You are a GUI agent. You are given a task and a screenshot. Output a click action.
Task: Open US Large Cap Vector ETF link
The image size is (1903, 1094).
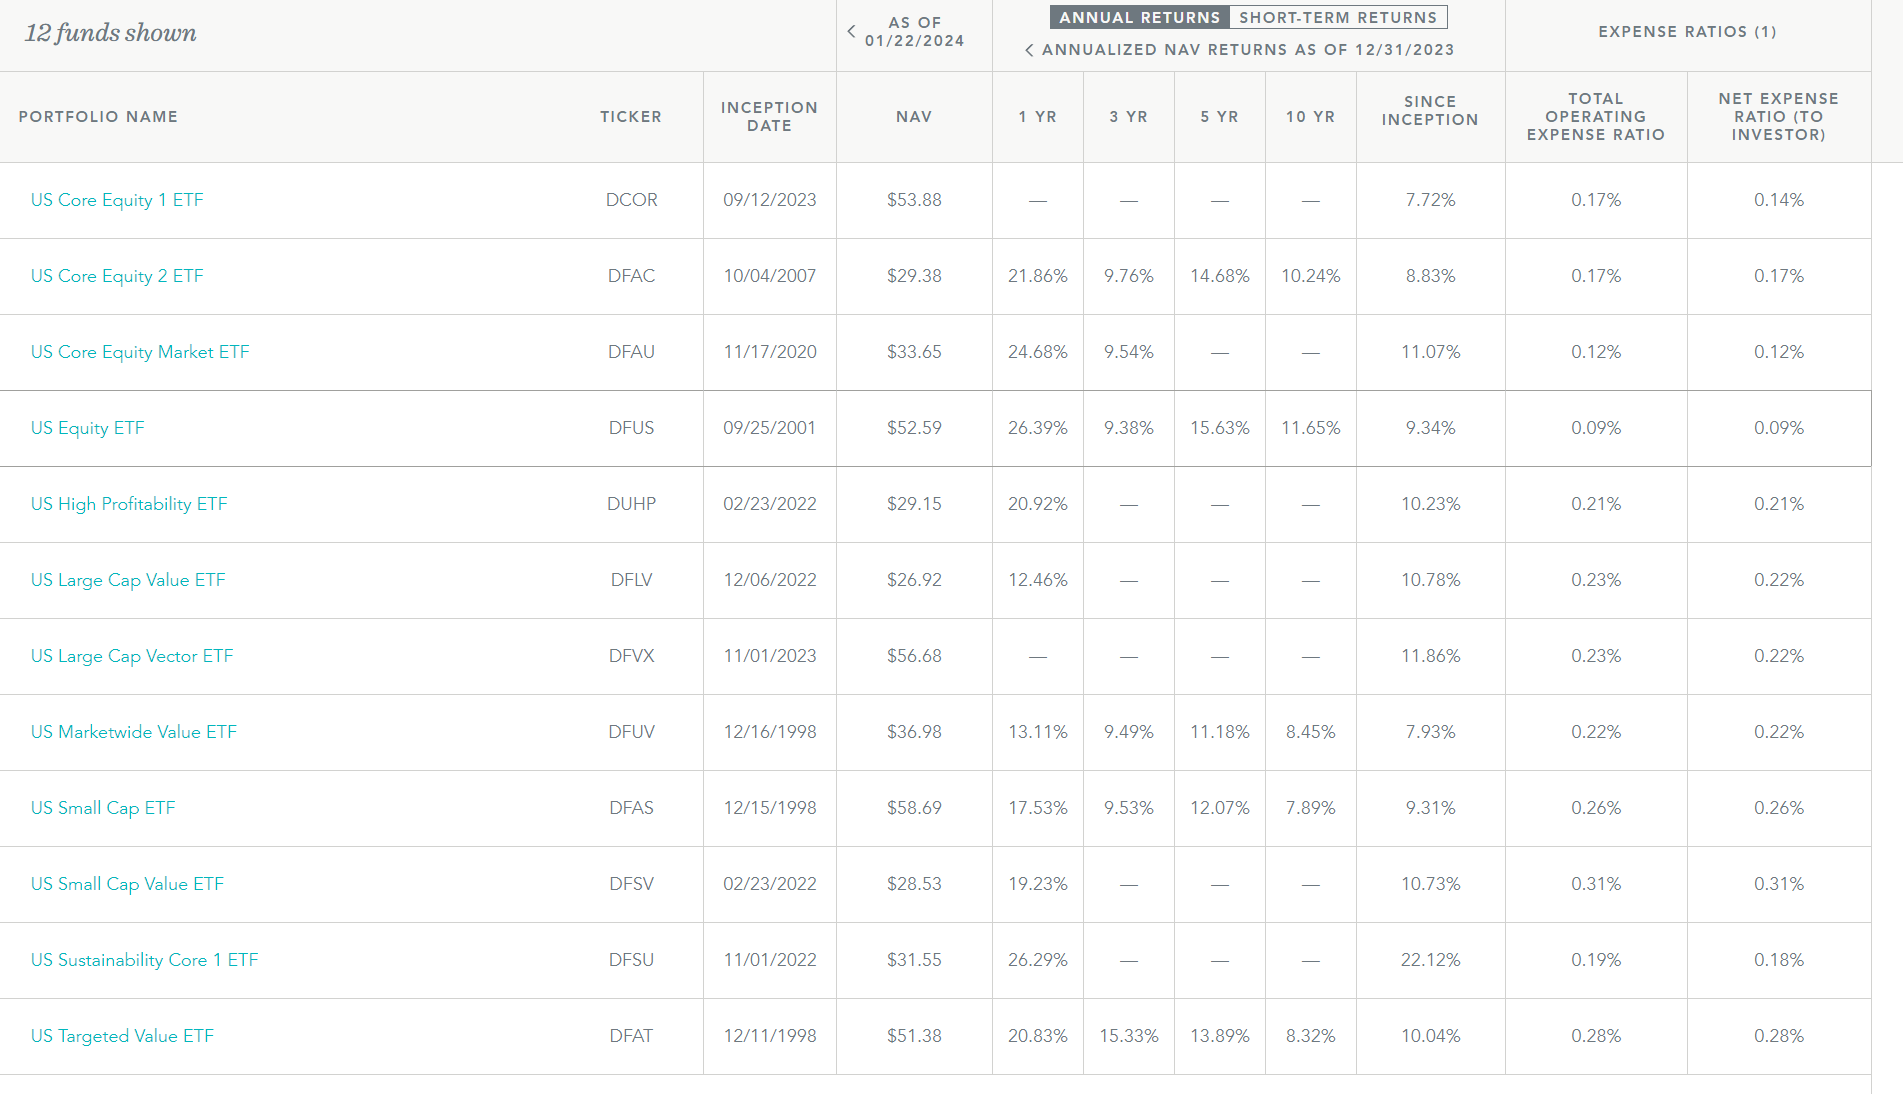point(132,656)
